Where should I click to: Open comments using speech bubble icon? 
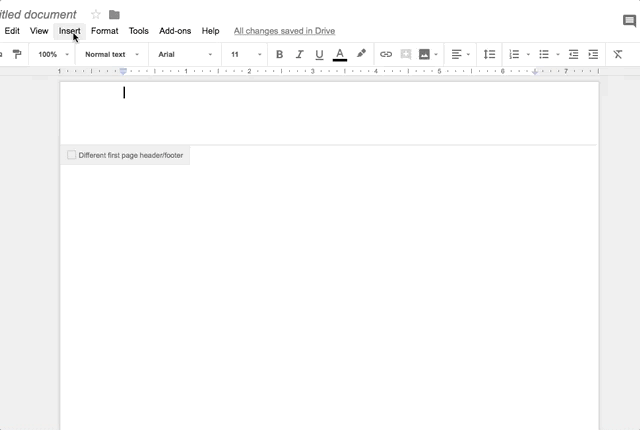(629, 20)
